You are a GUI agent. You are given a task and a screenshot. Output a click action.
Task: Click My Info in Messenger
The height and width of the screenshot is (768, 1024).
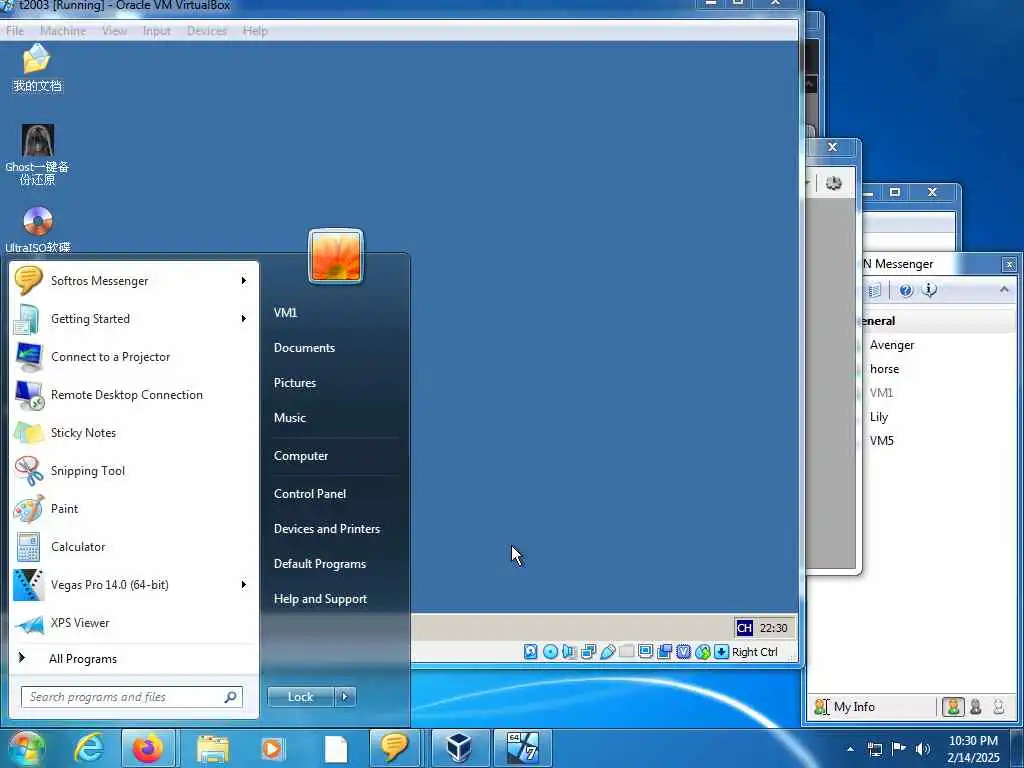click(844, 707)
